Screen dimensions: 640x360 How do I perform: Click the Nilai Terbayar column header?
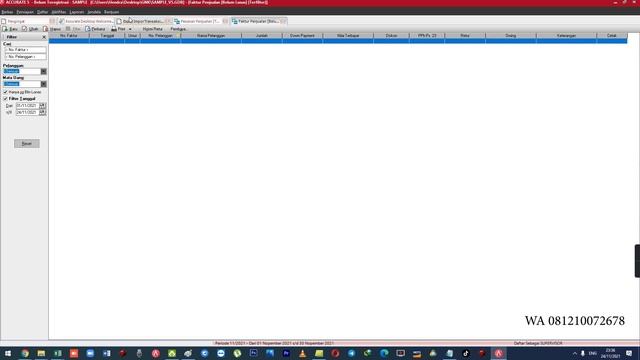[348, 36]
